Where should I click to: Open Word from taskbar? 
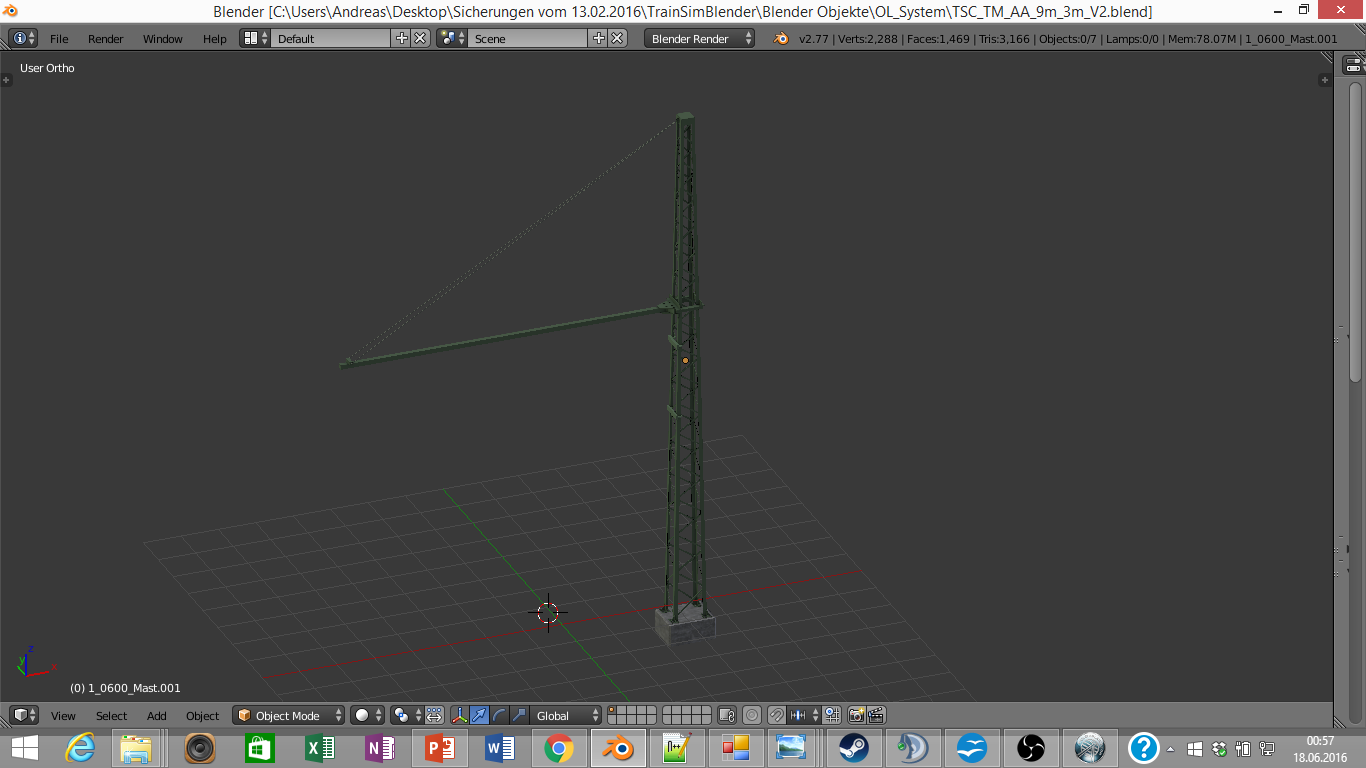tap(499, 748)
